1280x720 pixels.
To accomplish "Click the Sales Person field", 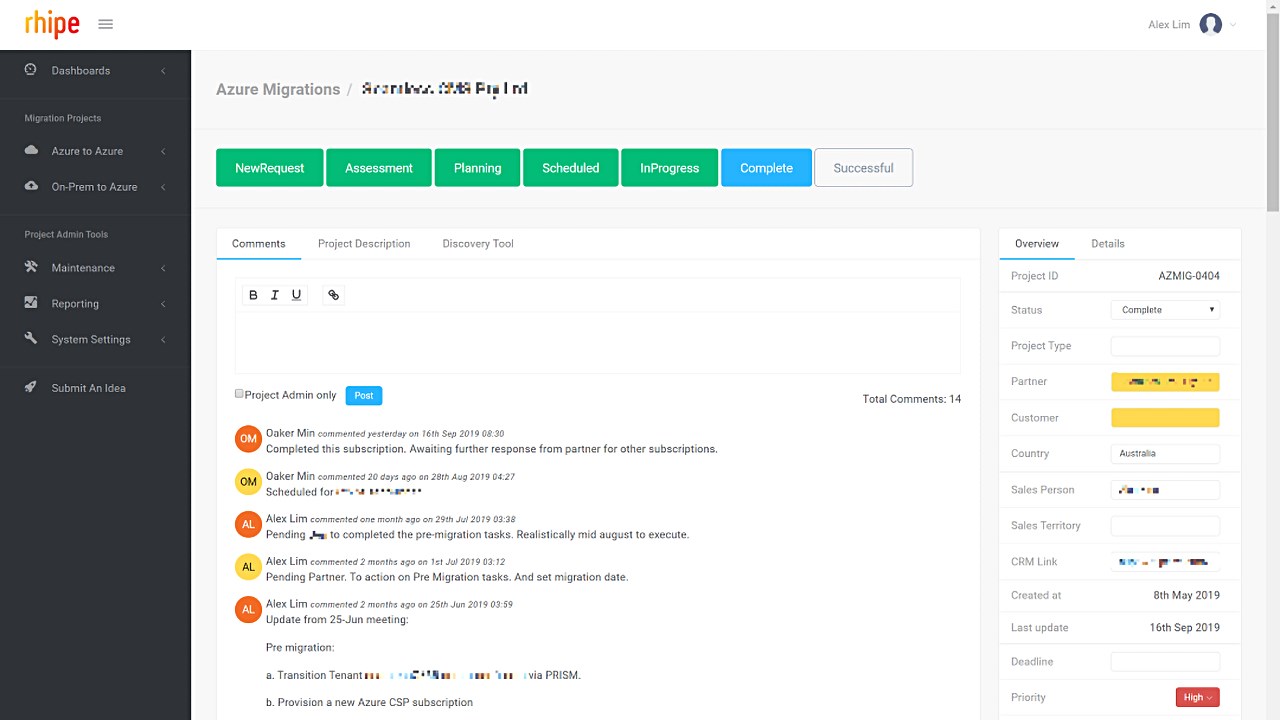I will point(1165,490).
